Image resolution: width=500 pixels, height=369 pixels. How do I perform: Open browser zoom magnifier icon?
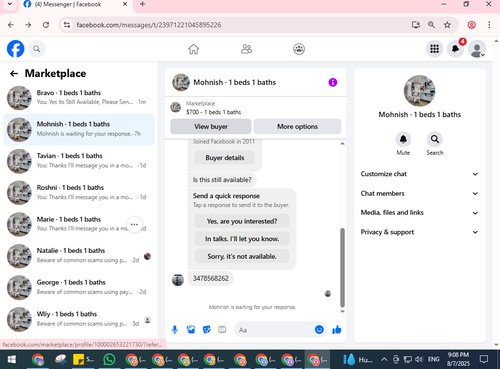coord(431,25)
